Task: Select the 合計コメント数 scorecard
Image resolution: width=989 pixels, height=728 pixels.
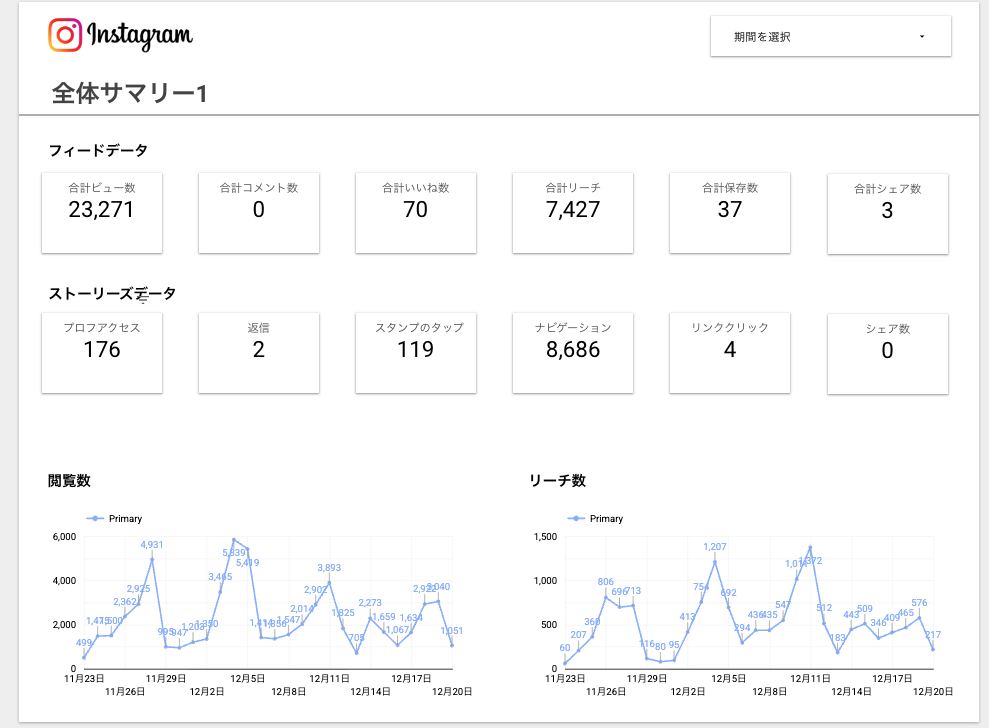Action: [259, 212]
